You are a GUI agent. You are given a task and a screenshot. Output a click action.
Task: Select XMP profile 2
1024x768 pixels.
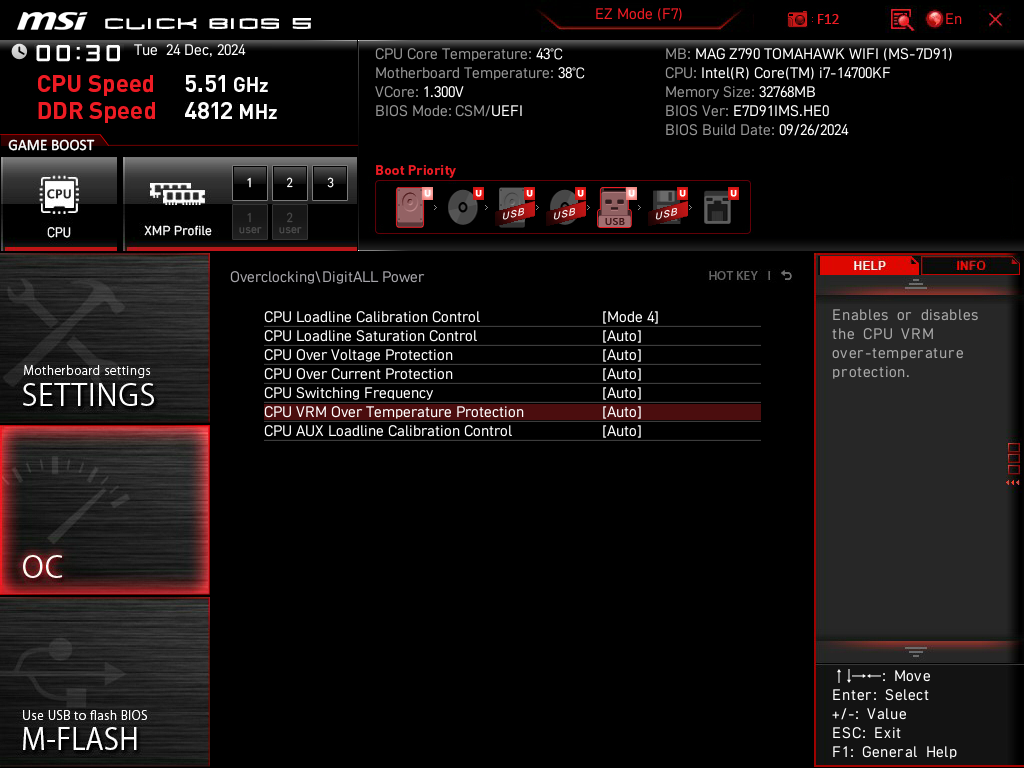coord(289,183)
